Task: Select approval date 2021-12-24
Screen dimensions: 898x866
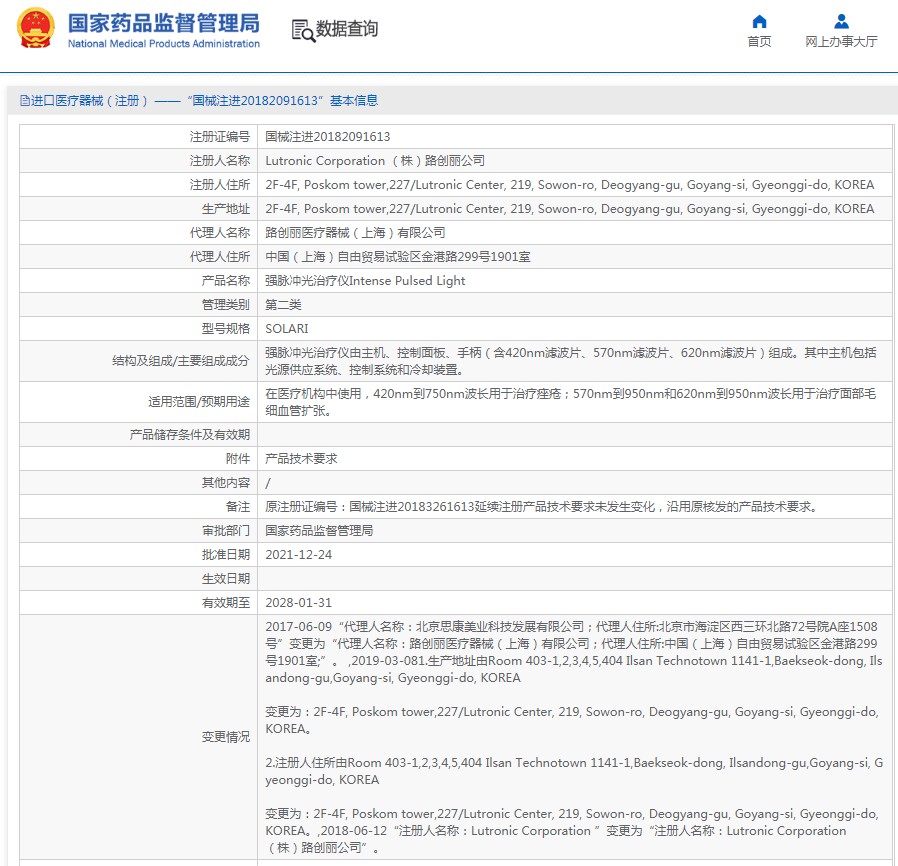Action: coord(298,556)
